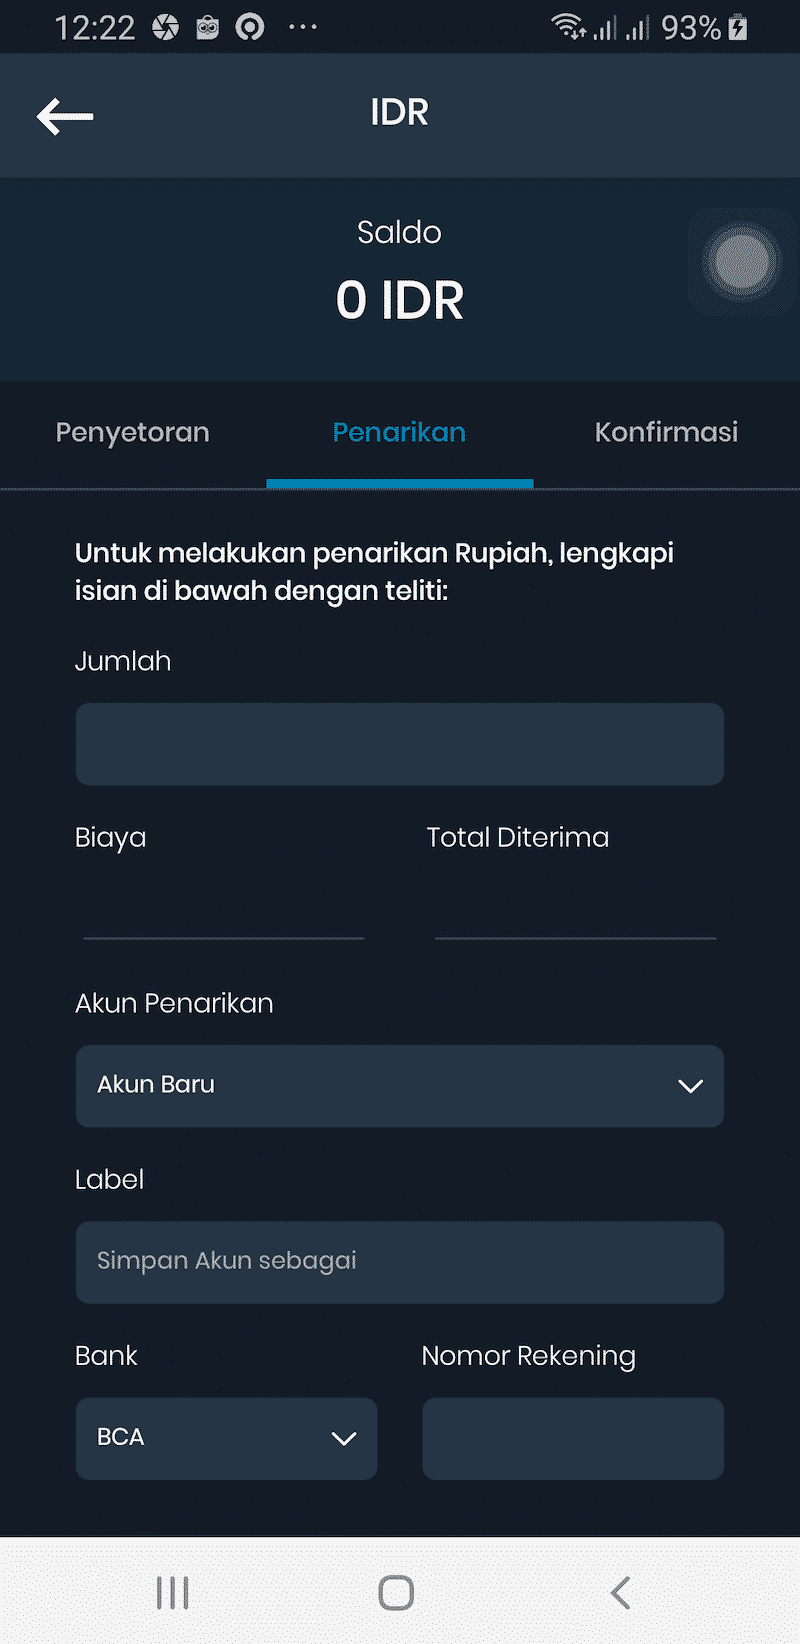This screenshot has height=1644, width=800.
Task: Tap the Wi-Fi icon in the status bar
Action: click(x=567, y=27)
